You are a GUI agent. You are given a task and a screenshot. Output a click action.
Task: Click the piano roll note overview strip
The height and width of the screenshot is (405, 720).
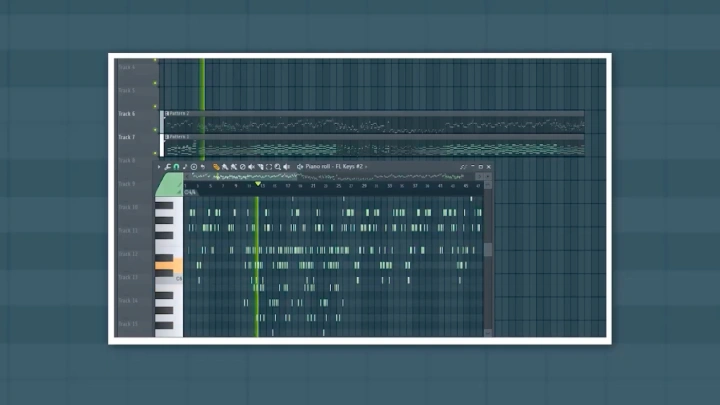tap(330, 176)
